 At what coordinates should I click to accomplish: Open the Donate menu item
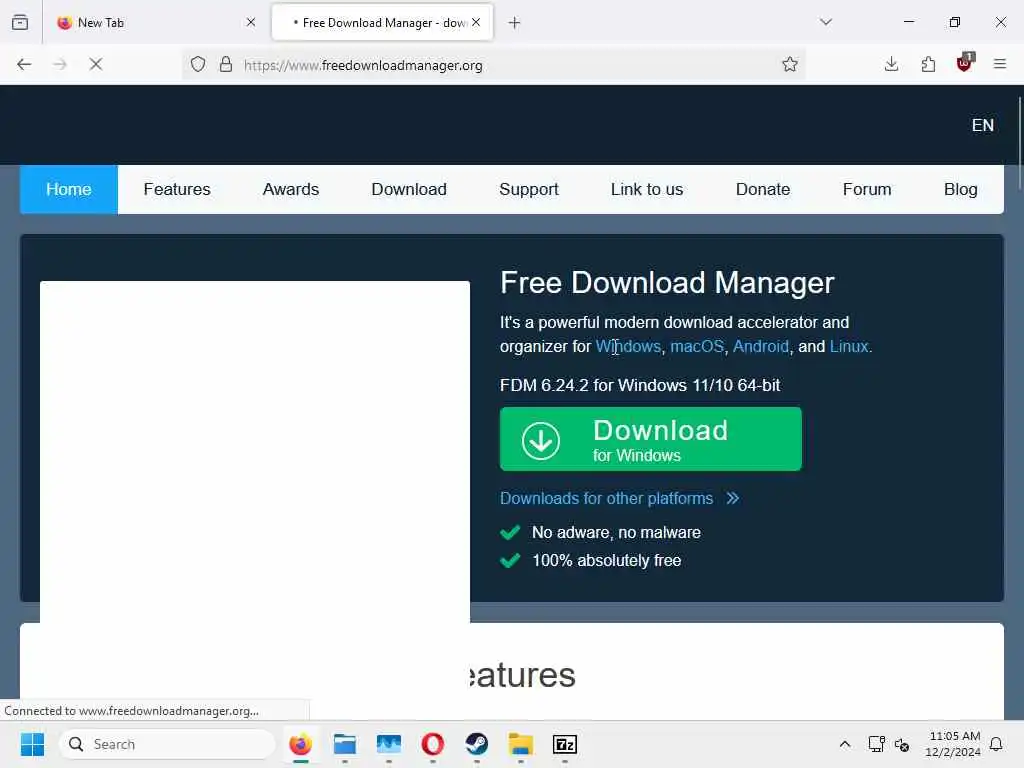763,189
